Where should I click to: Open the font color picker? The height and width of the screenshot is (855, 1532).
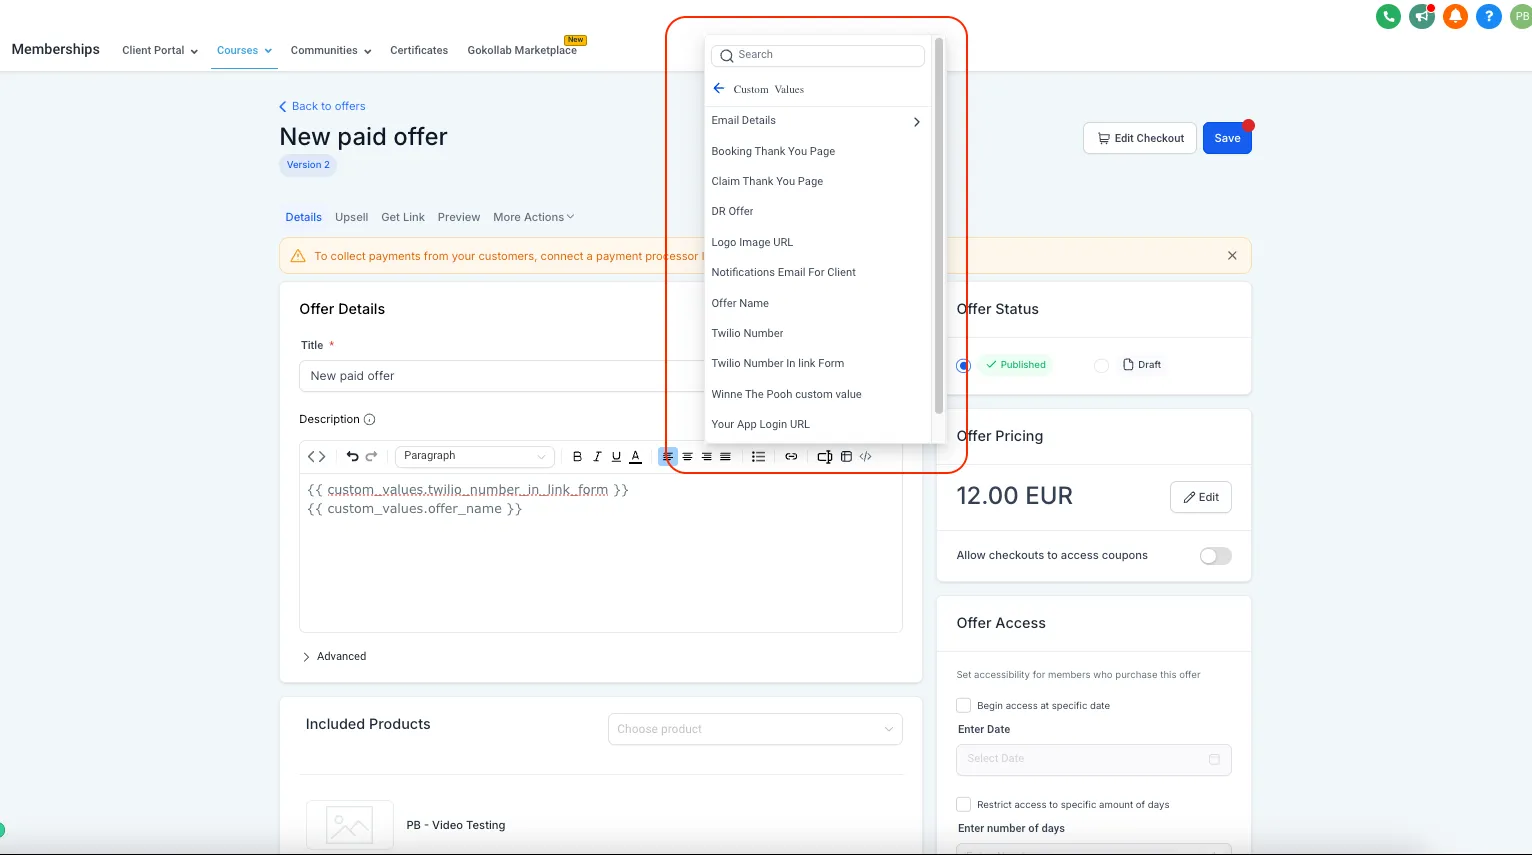pyautogui.click(x=635, y=457)
